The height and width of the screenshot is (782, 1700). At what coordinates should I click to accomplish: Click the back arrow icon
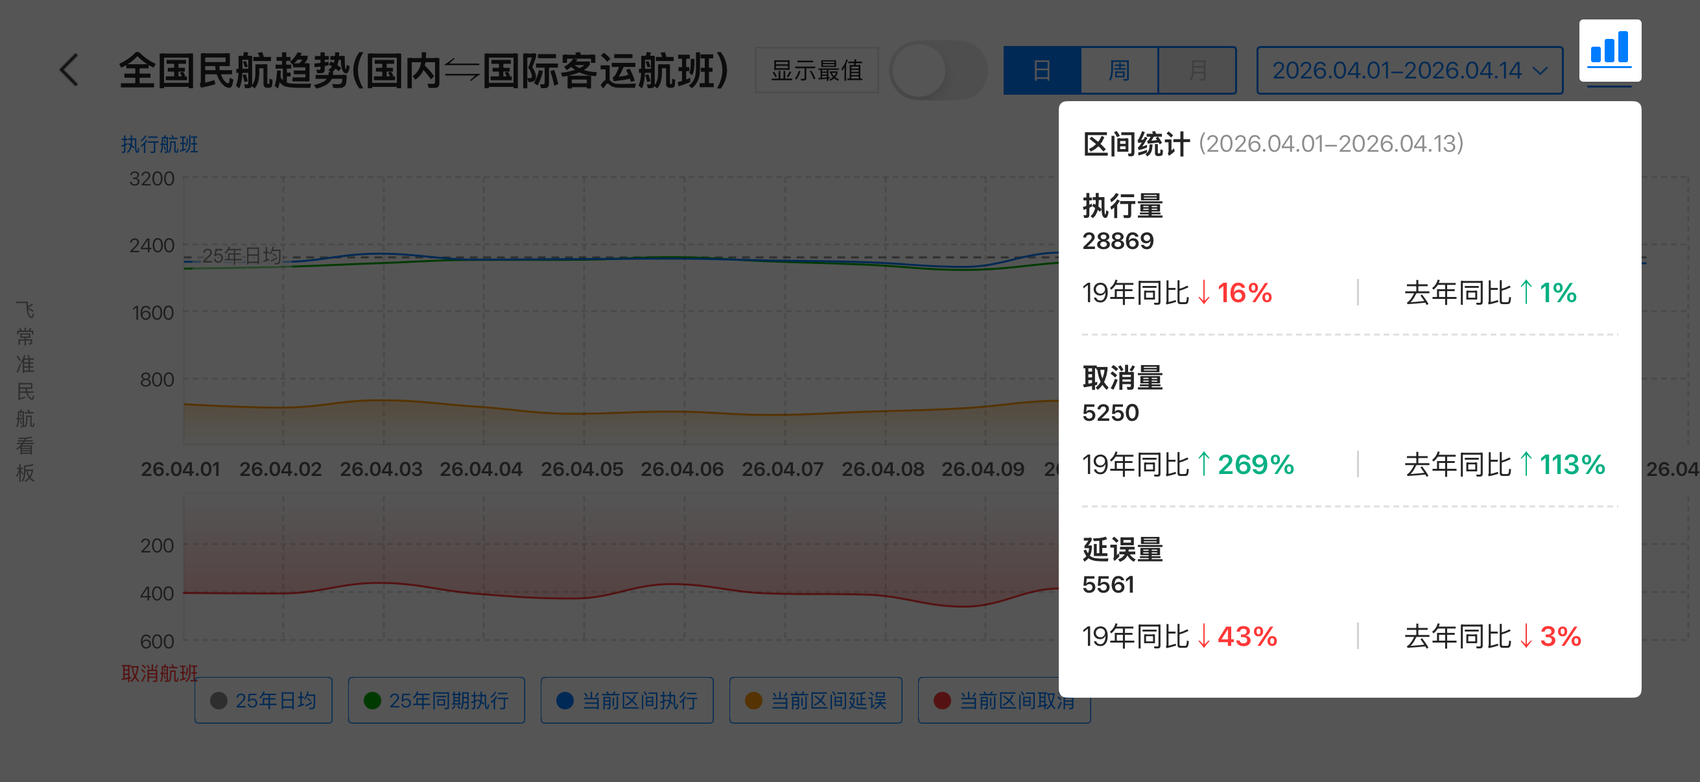coord(68,70)
